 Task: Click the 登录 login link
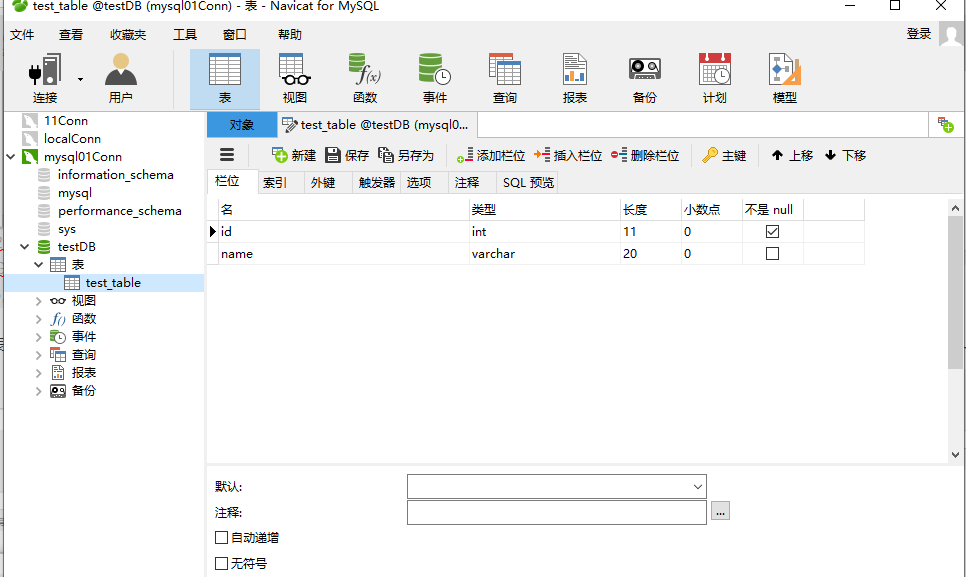tap(919, 34)
